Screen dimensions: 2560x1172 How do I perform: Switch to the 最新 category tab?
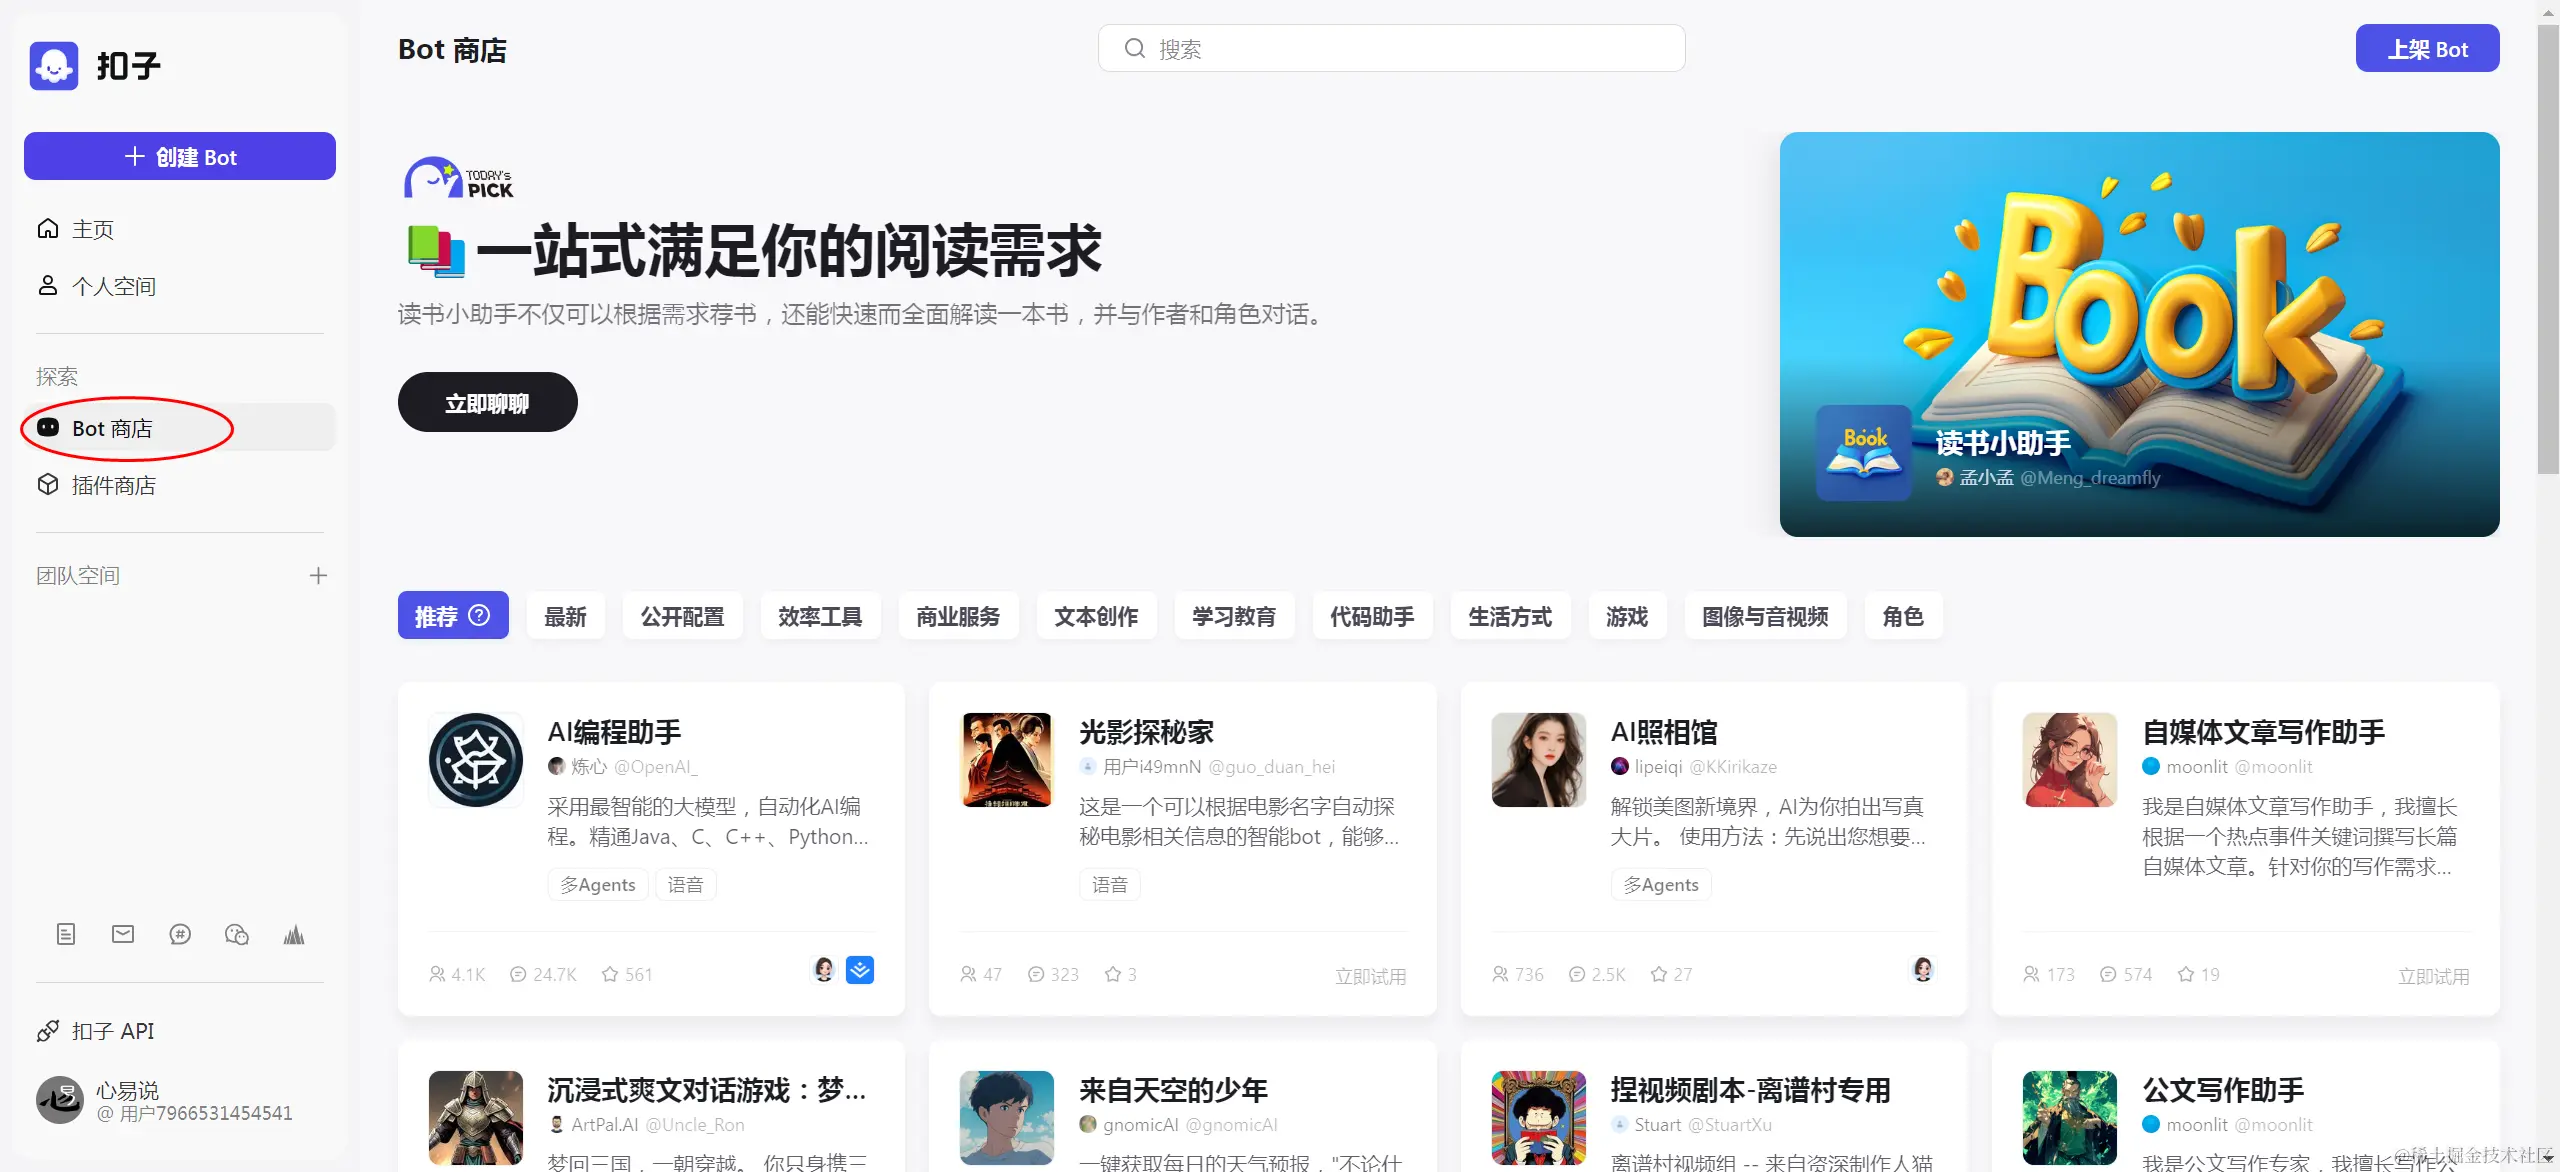coord(565,616)
